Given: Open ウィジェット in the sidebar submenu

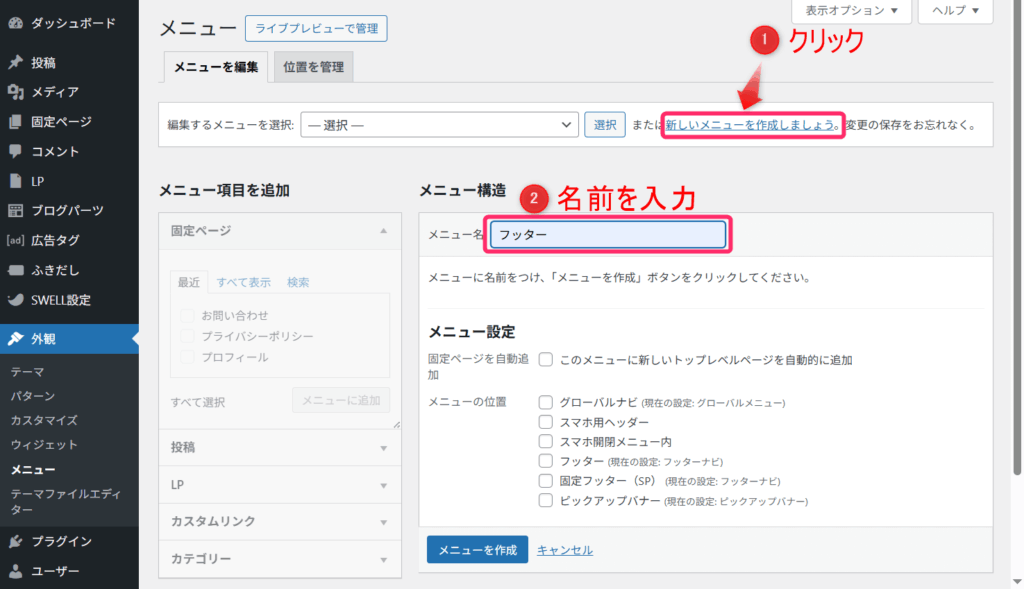Looking at the screenshot, I should tap(44, 445).
